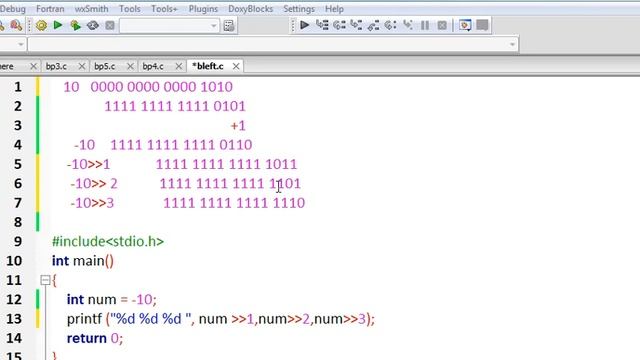The image size is (640, 360).
Task: Close the *bleft.c tab
Action: click(x=236, y=66)
